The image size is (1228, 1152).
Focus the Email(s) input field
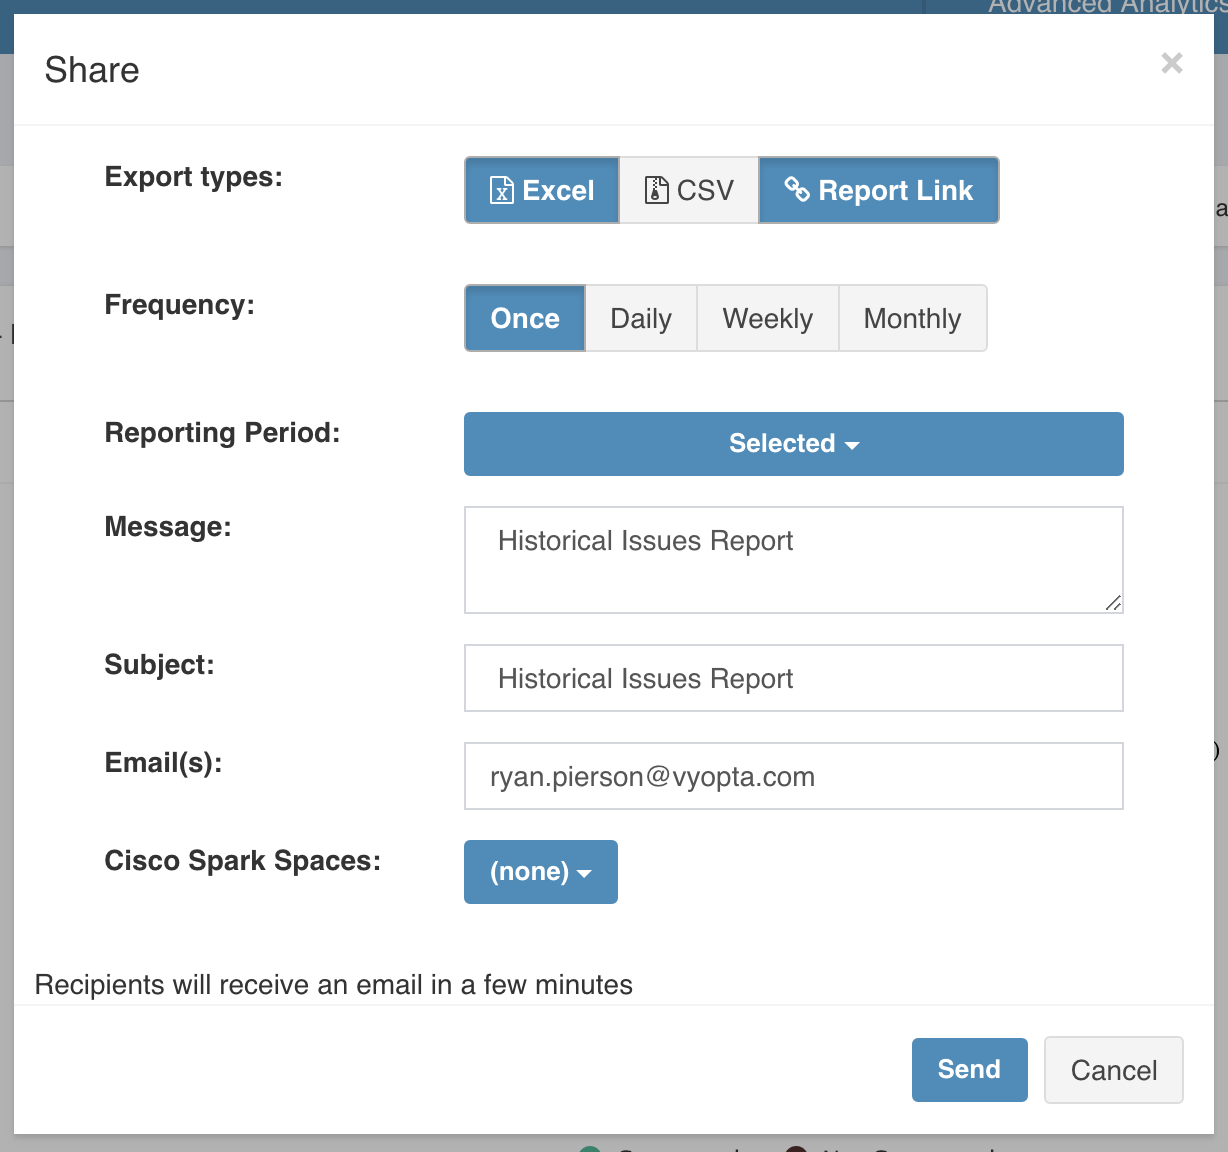tap(793, 776)
